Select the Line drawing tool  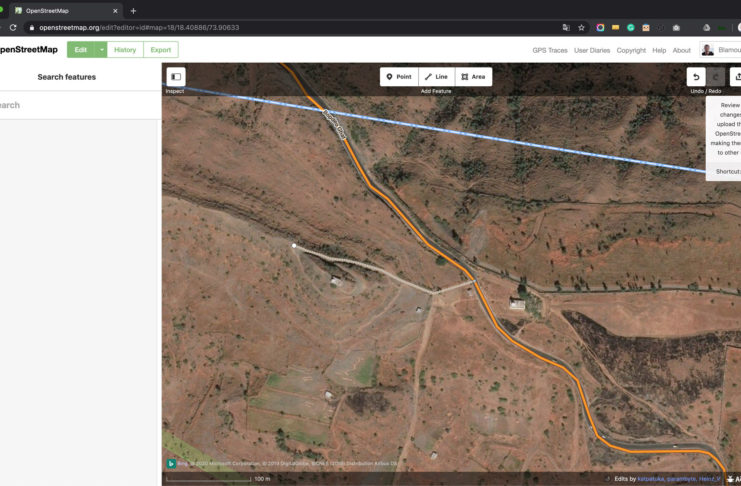436,77
